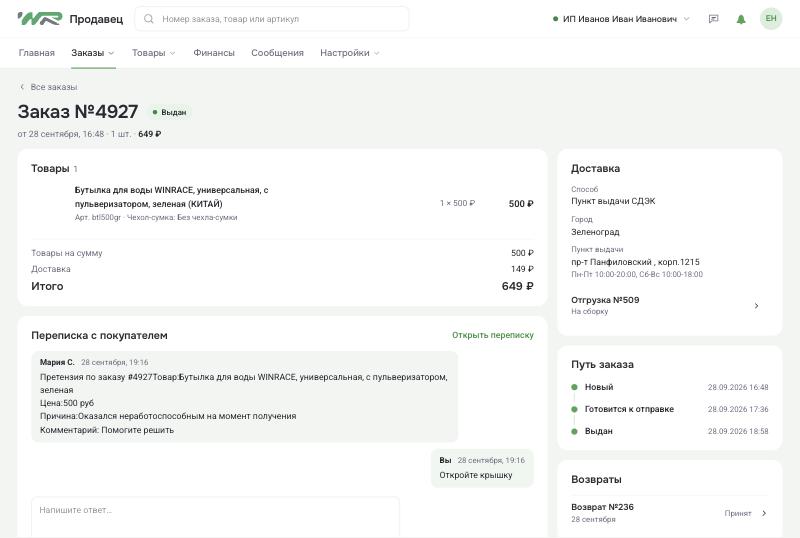
Task: Click the Принят return status
Action: [x=738, y=513]
